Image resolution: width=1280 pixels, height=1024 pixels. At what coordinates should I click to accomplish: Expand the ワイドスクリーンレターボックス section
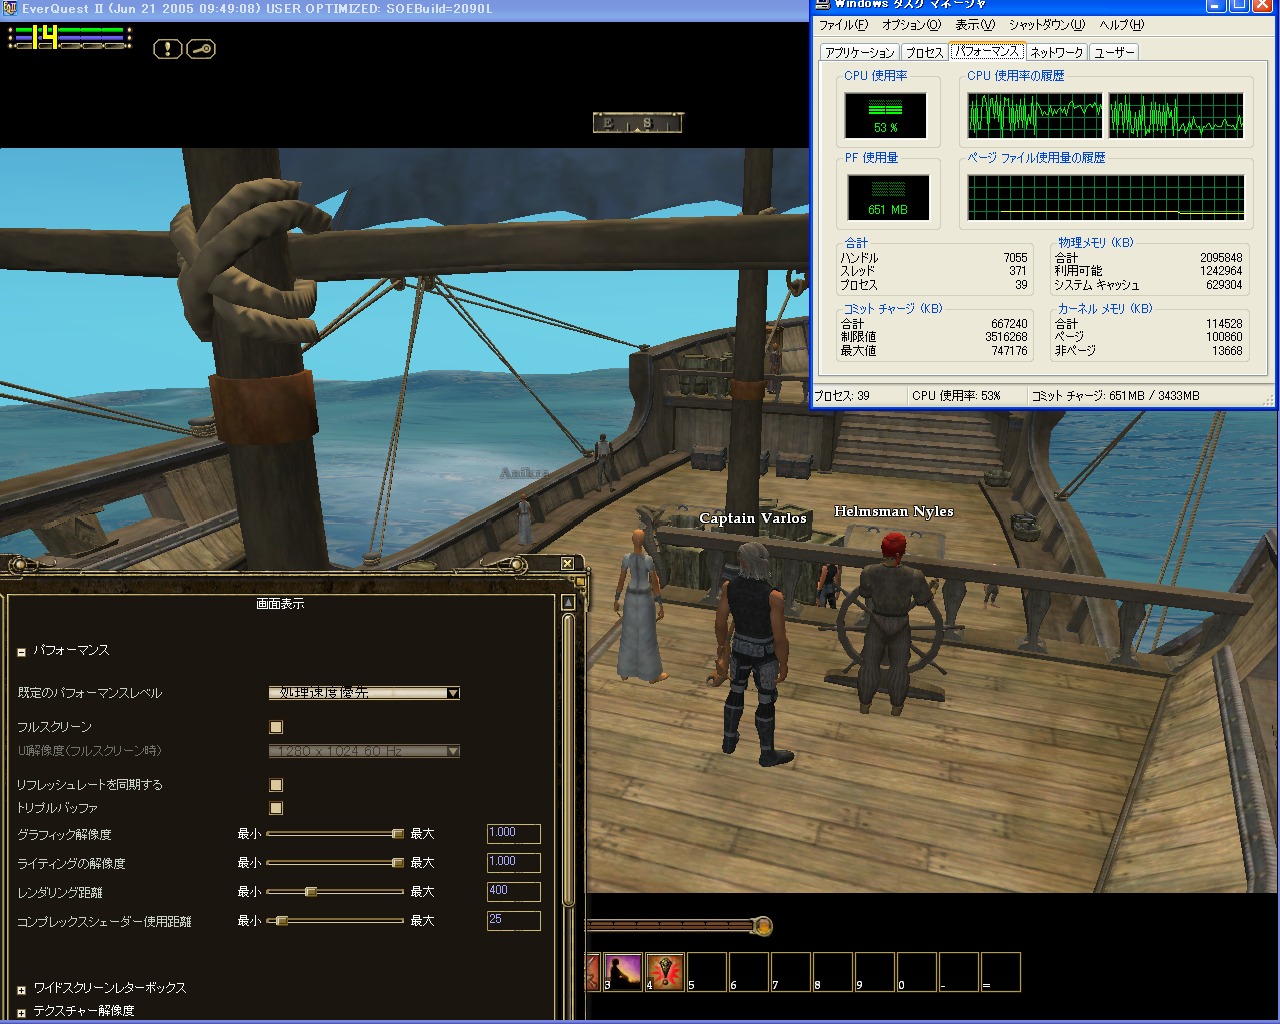tap(21, 989)
